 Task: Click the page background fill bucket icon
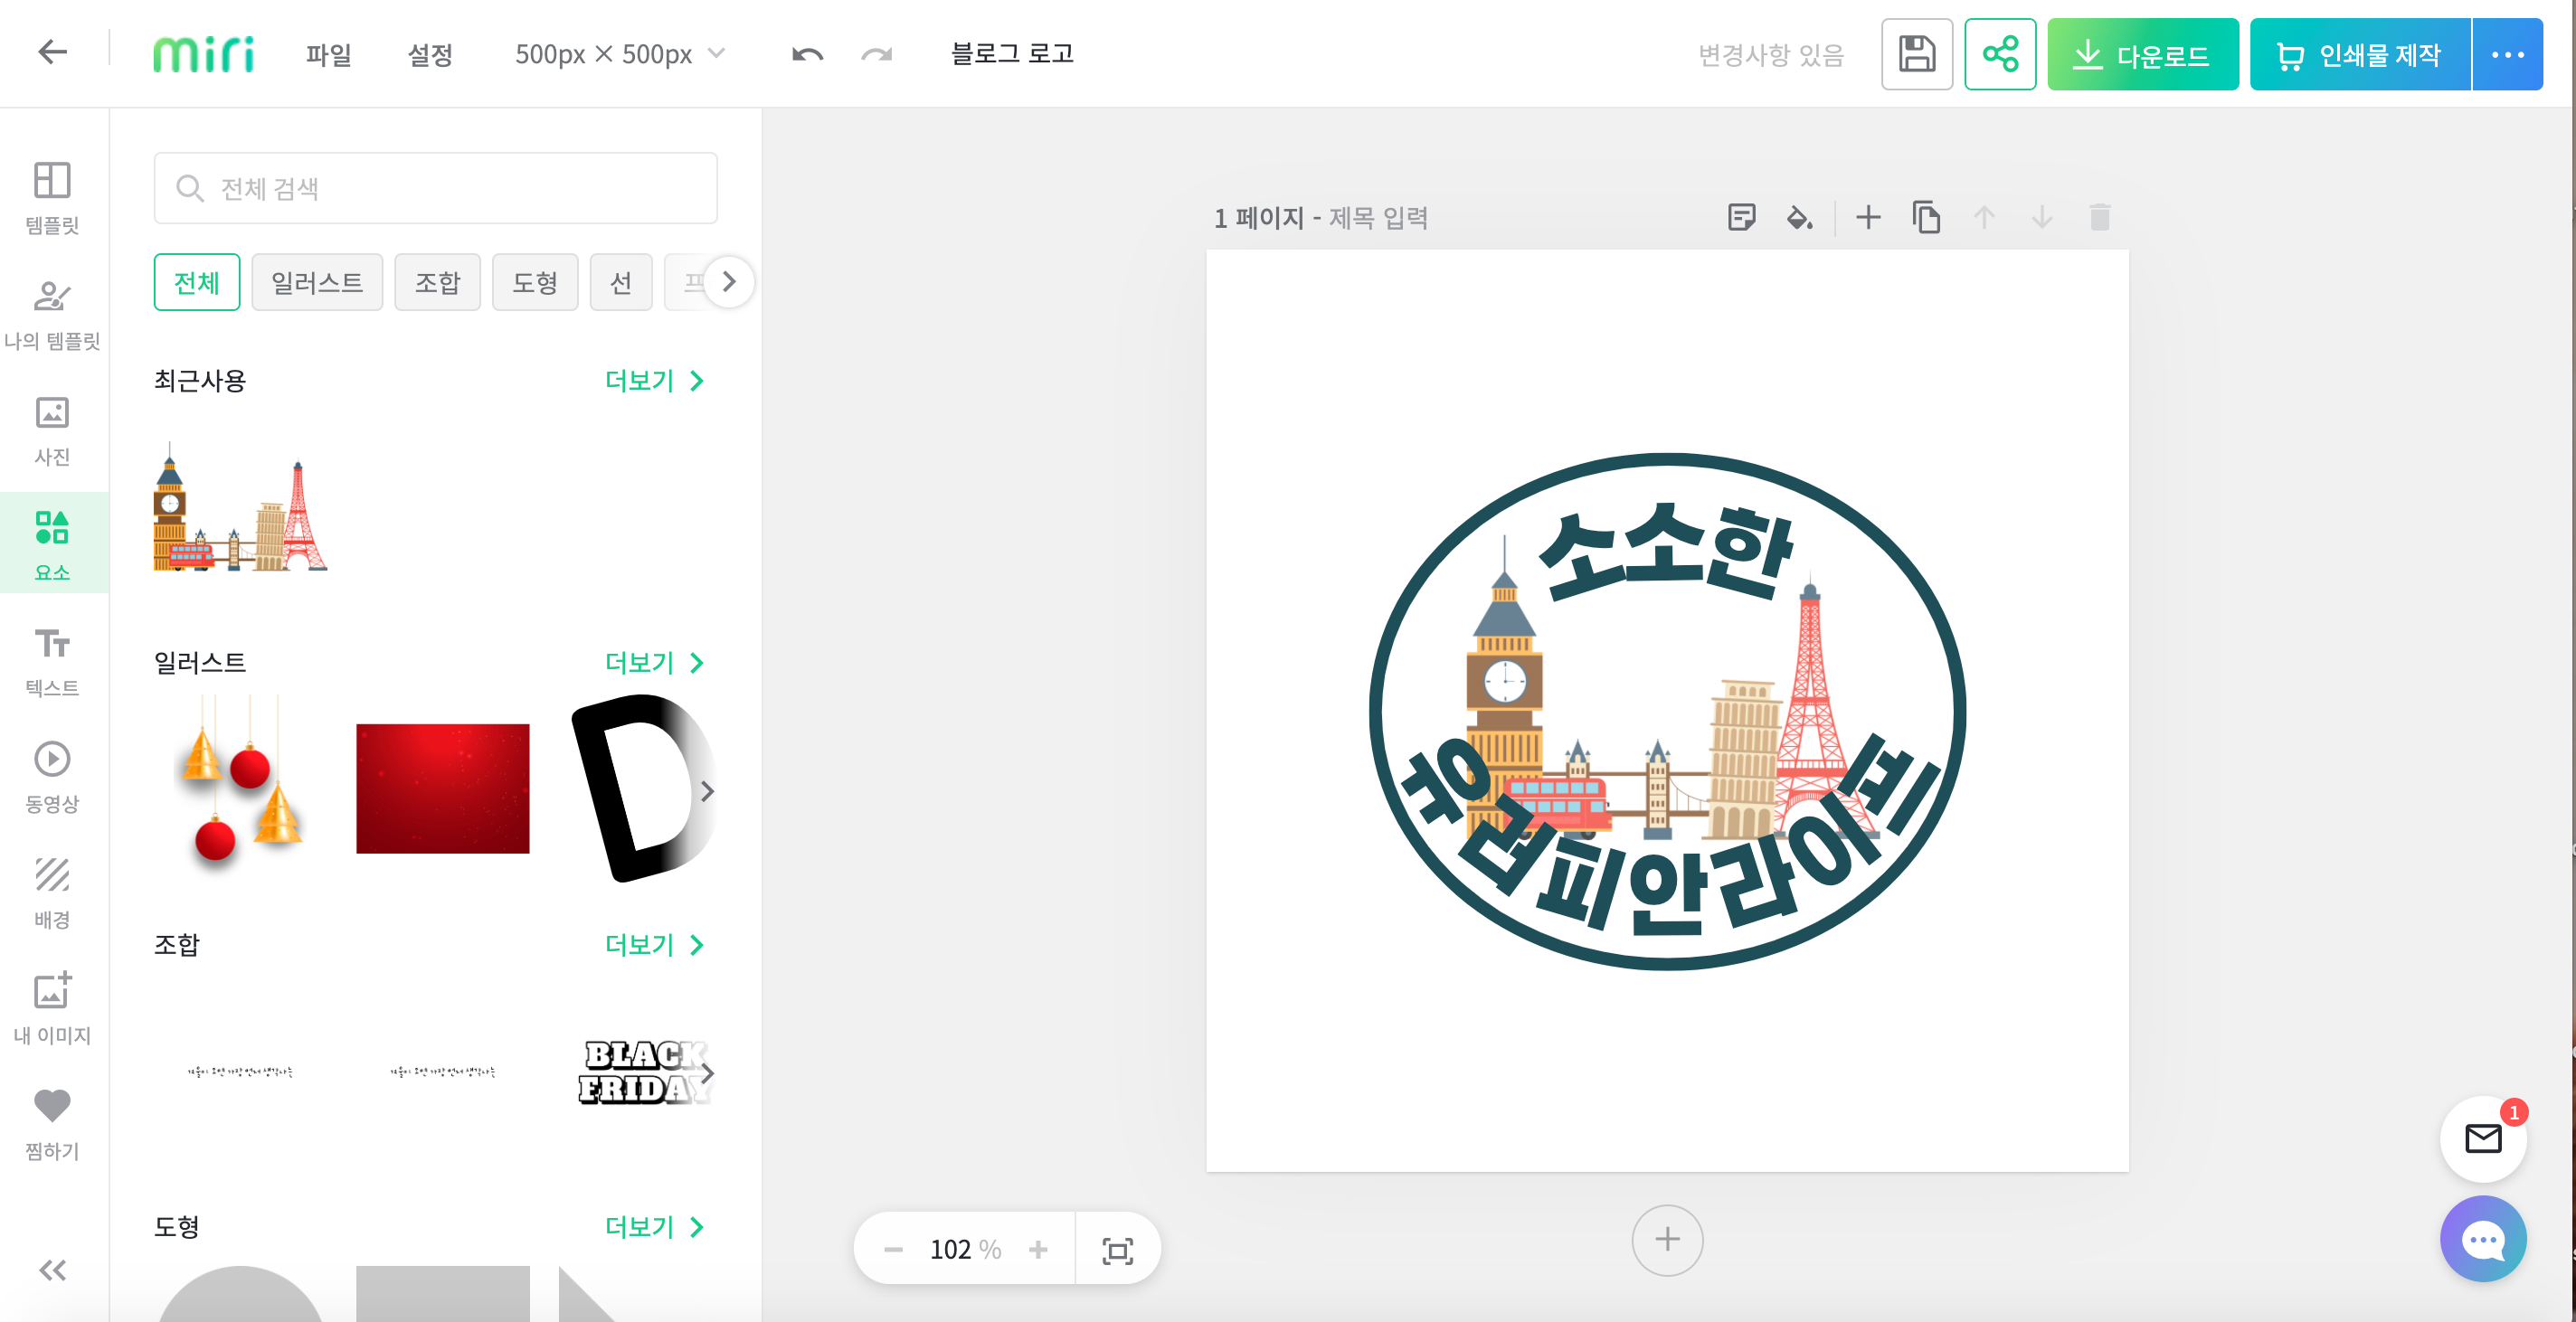[x=1799, y=217]
